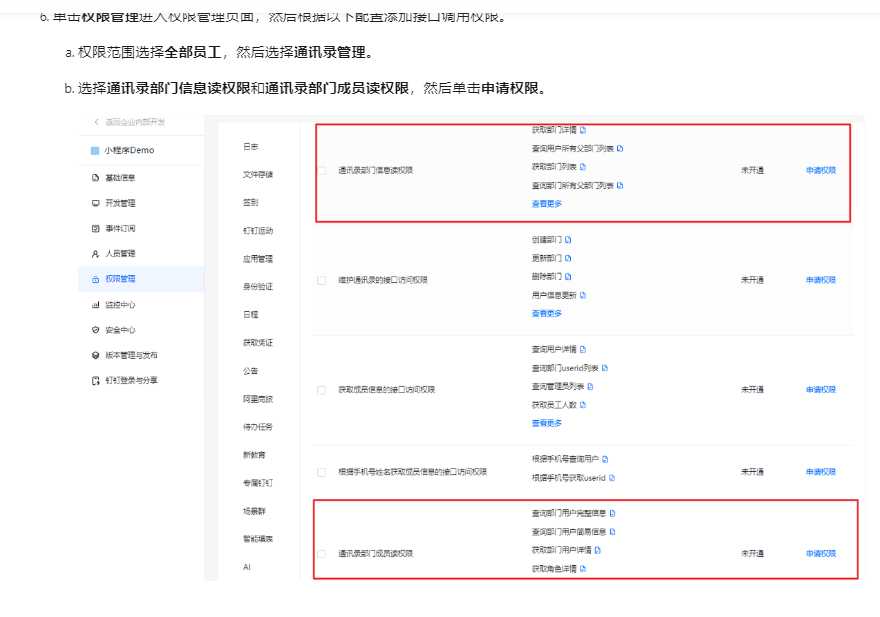Viewport: 880px width, 617px height.
Task: Click 申请权限 for 通讯录部门成员读权限
Action: pos(821,554)
